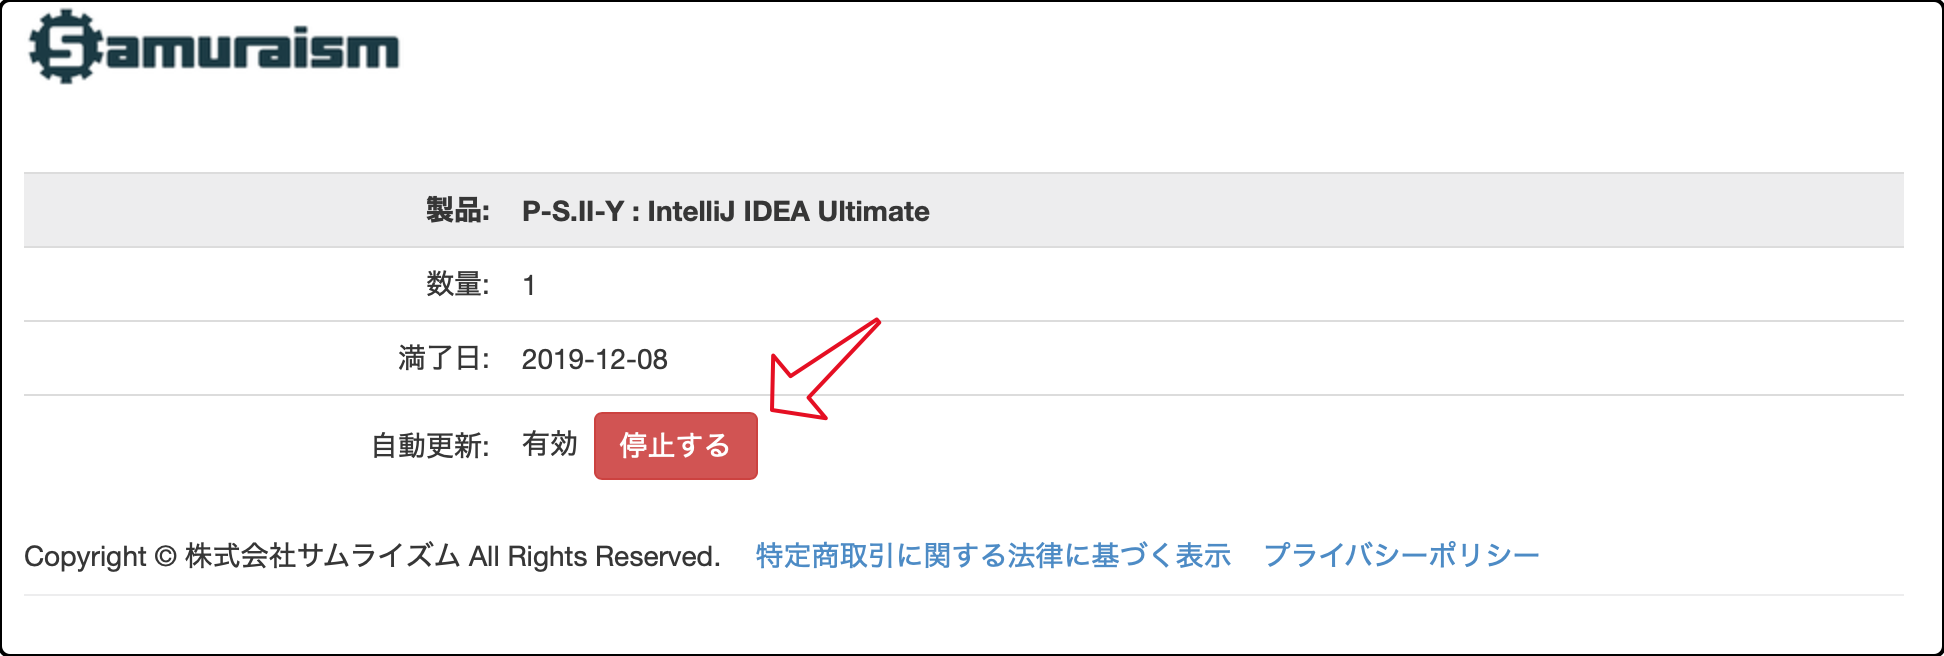Click the quantity value 1
This screenshot has height=656, width=1944.
[529, 286]
